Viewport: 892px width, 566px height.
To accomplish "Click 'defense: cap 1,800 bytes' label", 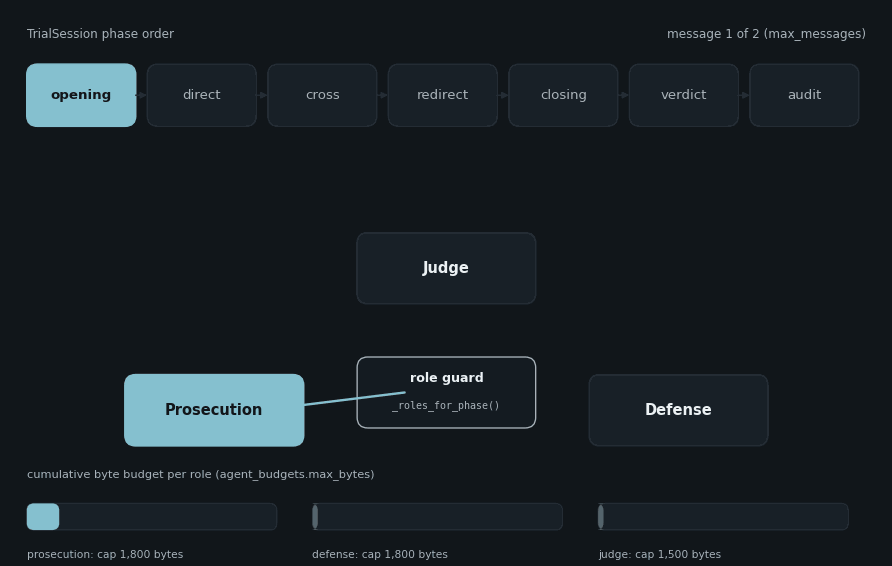I will click(x=380, y=554).
